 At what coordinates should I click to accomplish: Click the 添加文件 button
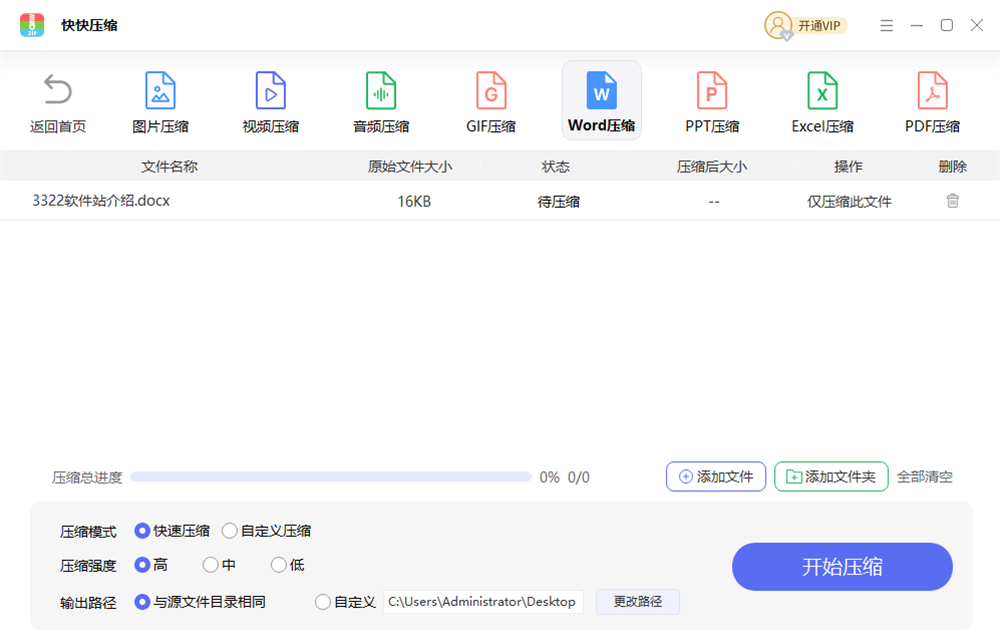(716, 477)
